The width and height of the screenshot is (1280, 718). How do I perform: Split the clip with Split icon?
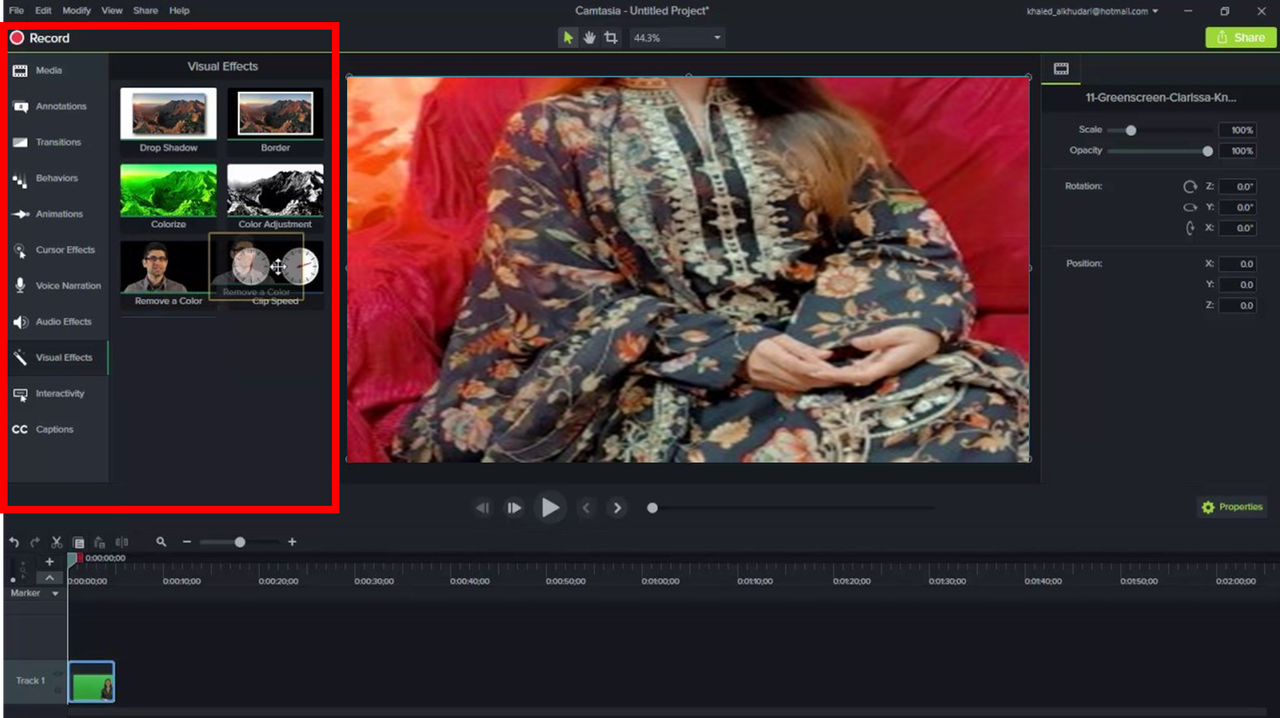pos(122,542)
